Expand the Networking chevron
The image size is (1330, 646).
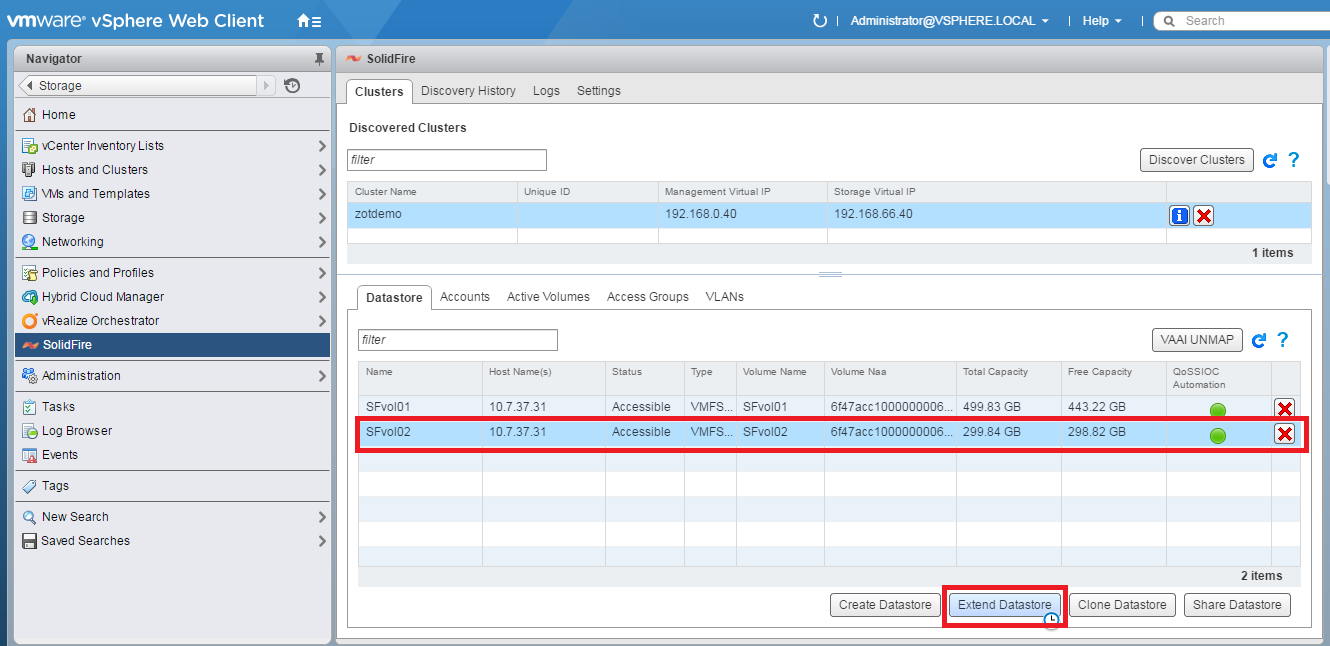[x=321, y=242]
